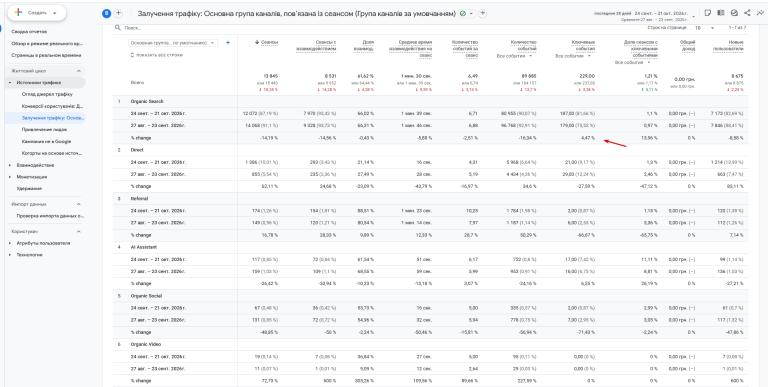
Task: Collapse the Источники трафика tree node
Action: pos(10,83)
